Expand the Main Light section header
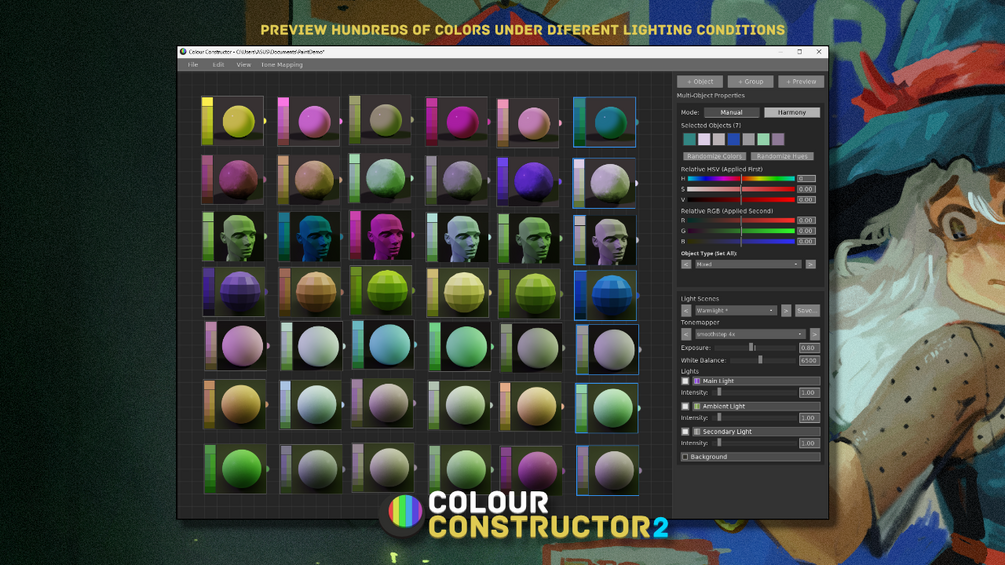Screen dimensions: 1005x565 click(756, 381)
